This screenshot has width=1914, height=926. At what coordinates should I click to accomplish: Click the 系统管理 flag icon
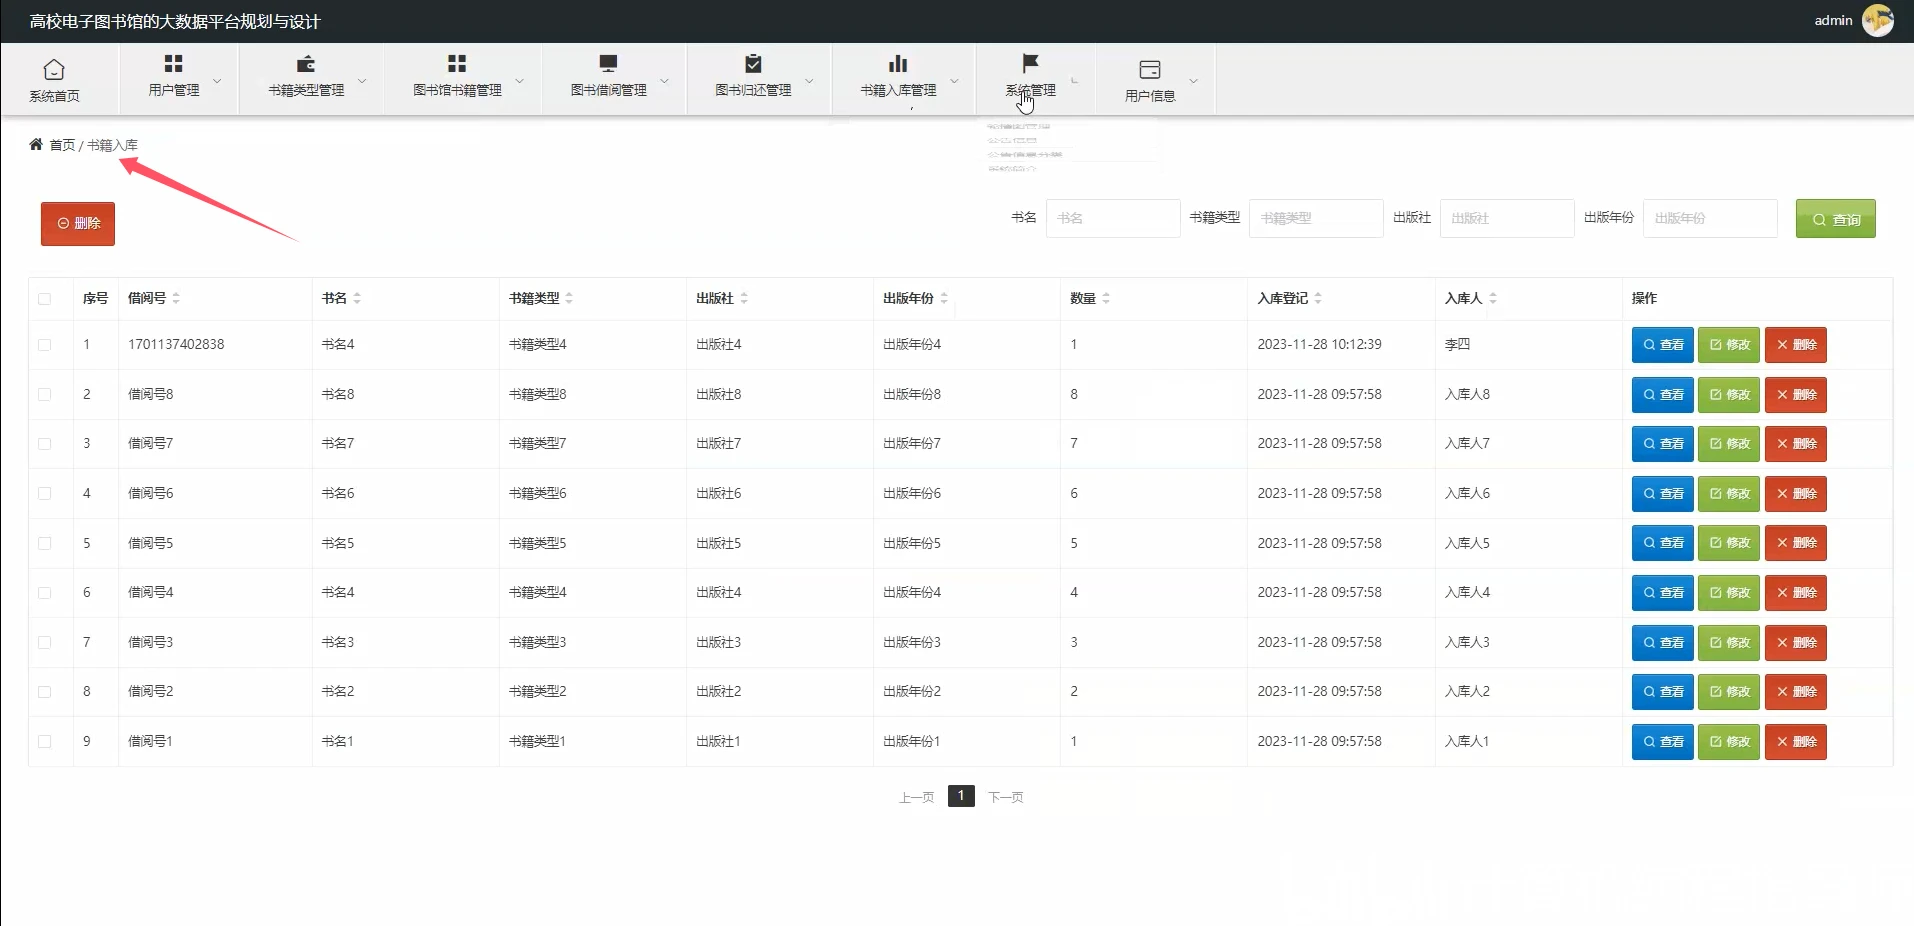point(1030,64)
